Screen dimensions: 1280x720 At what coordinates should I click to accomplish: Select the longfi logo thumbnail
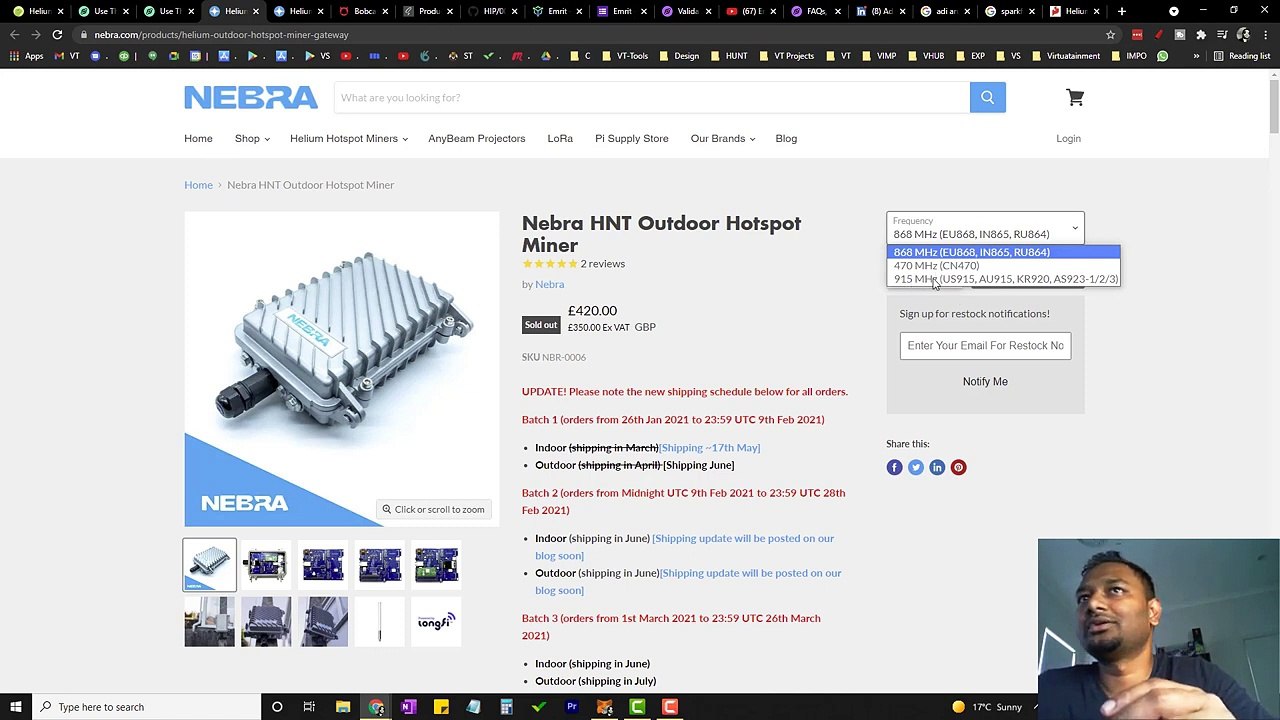click(x=436, y=621)
